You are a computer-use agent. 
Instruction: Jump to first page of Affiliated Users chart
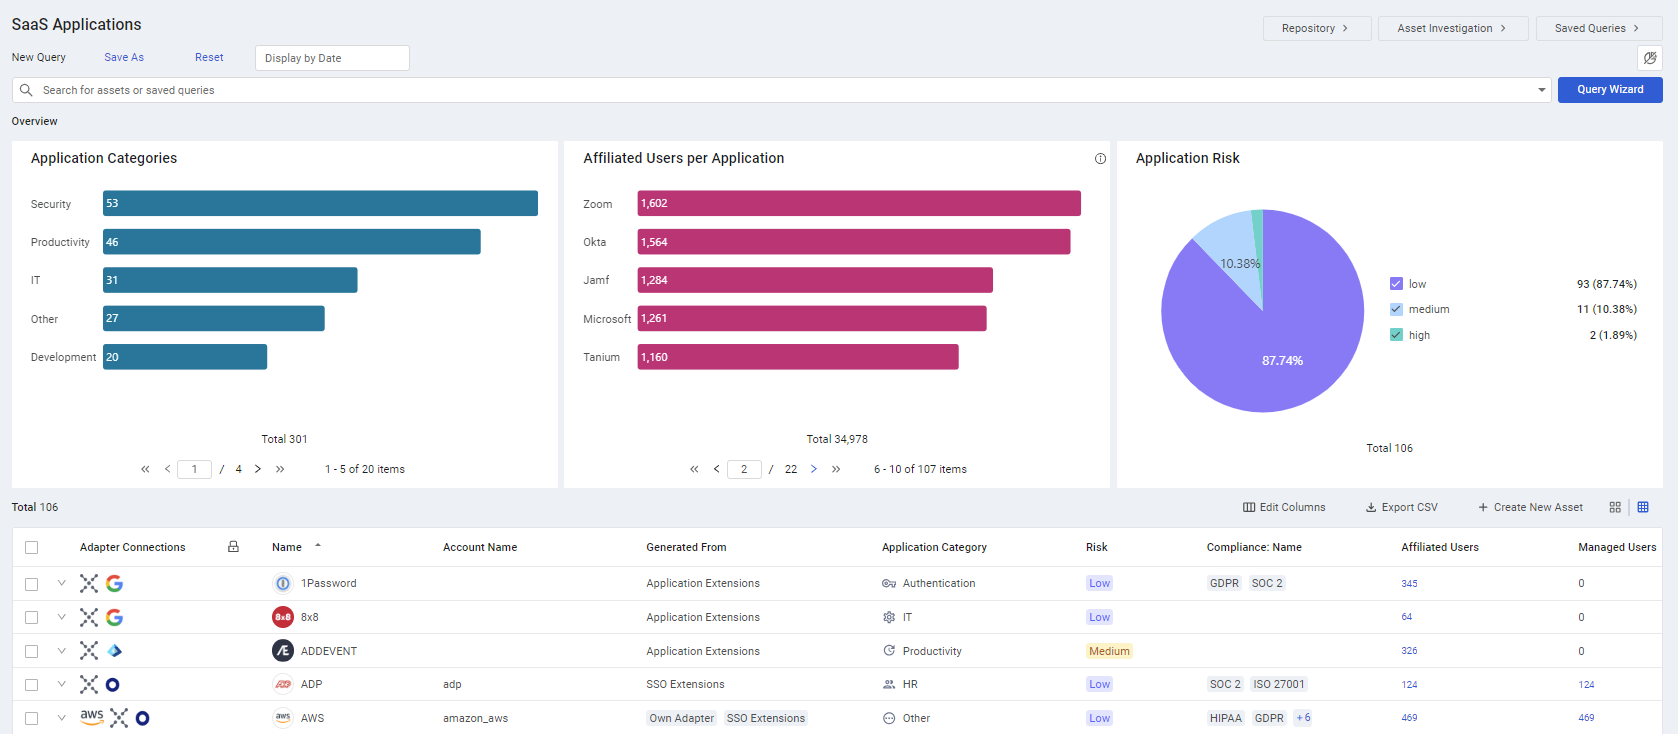click(x=694, y=469)
